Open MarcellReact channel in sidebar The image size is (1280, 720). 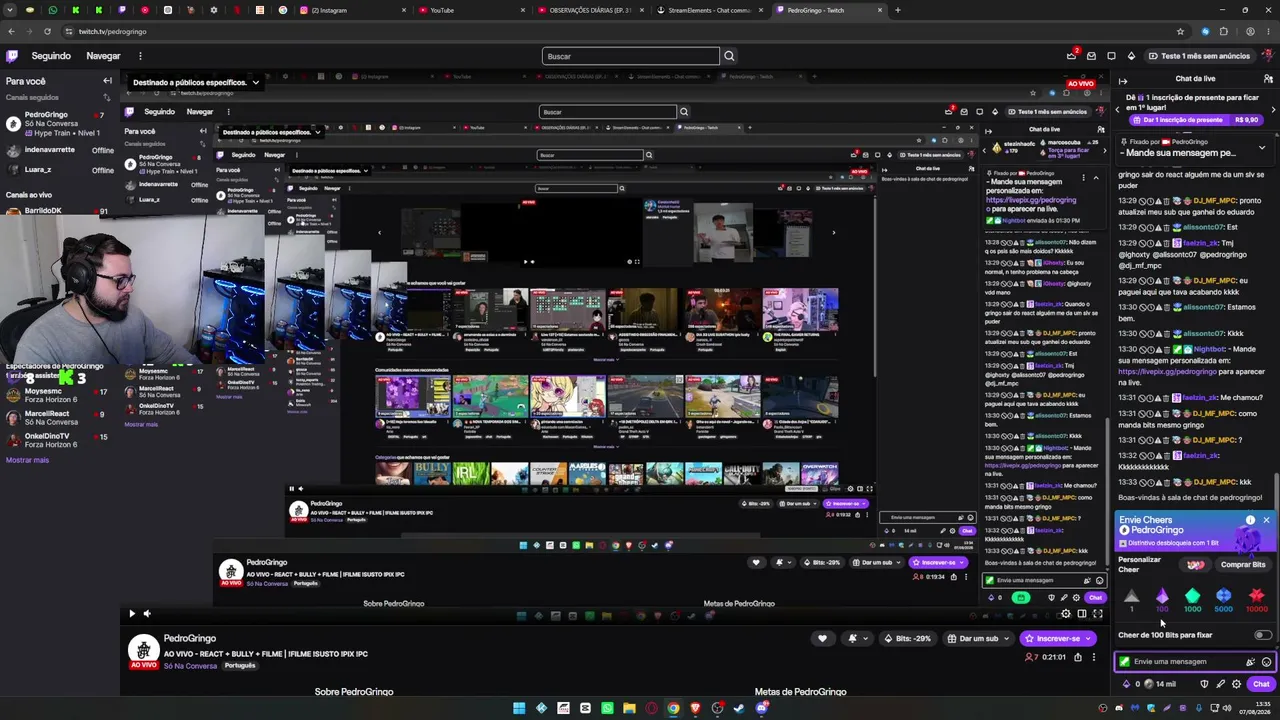pos(58,417)
